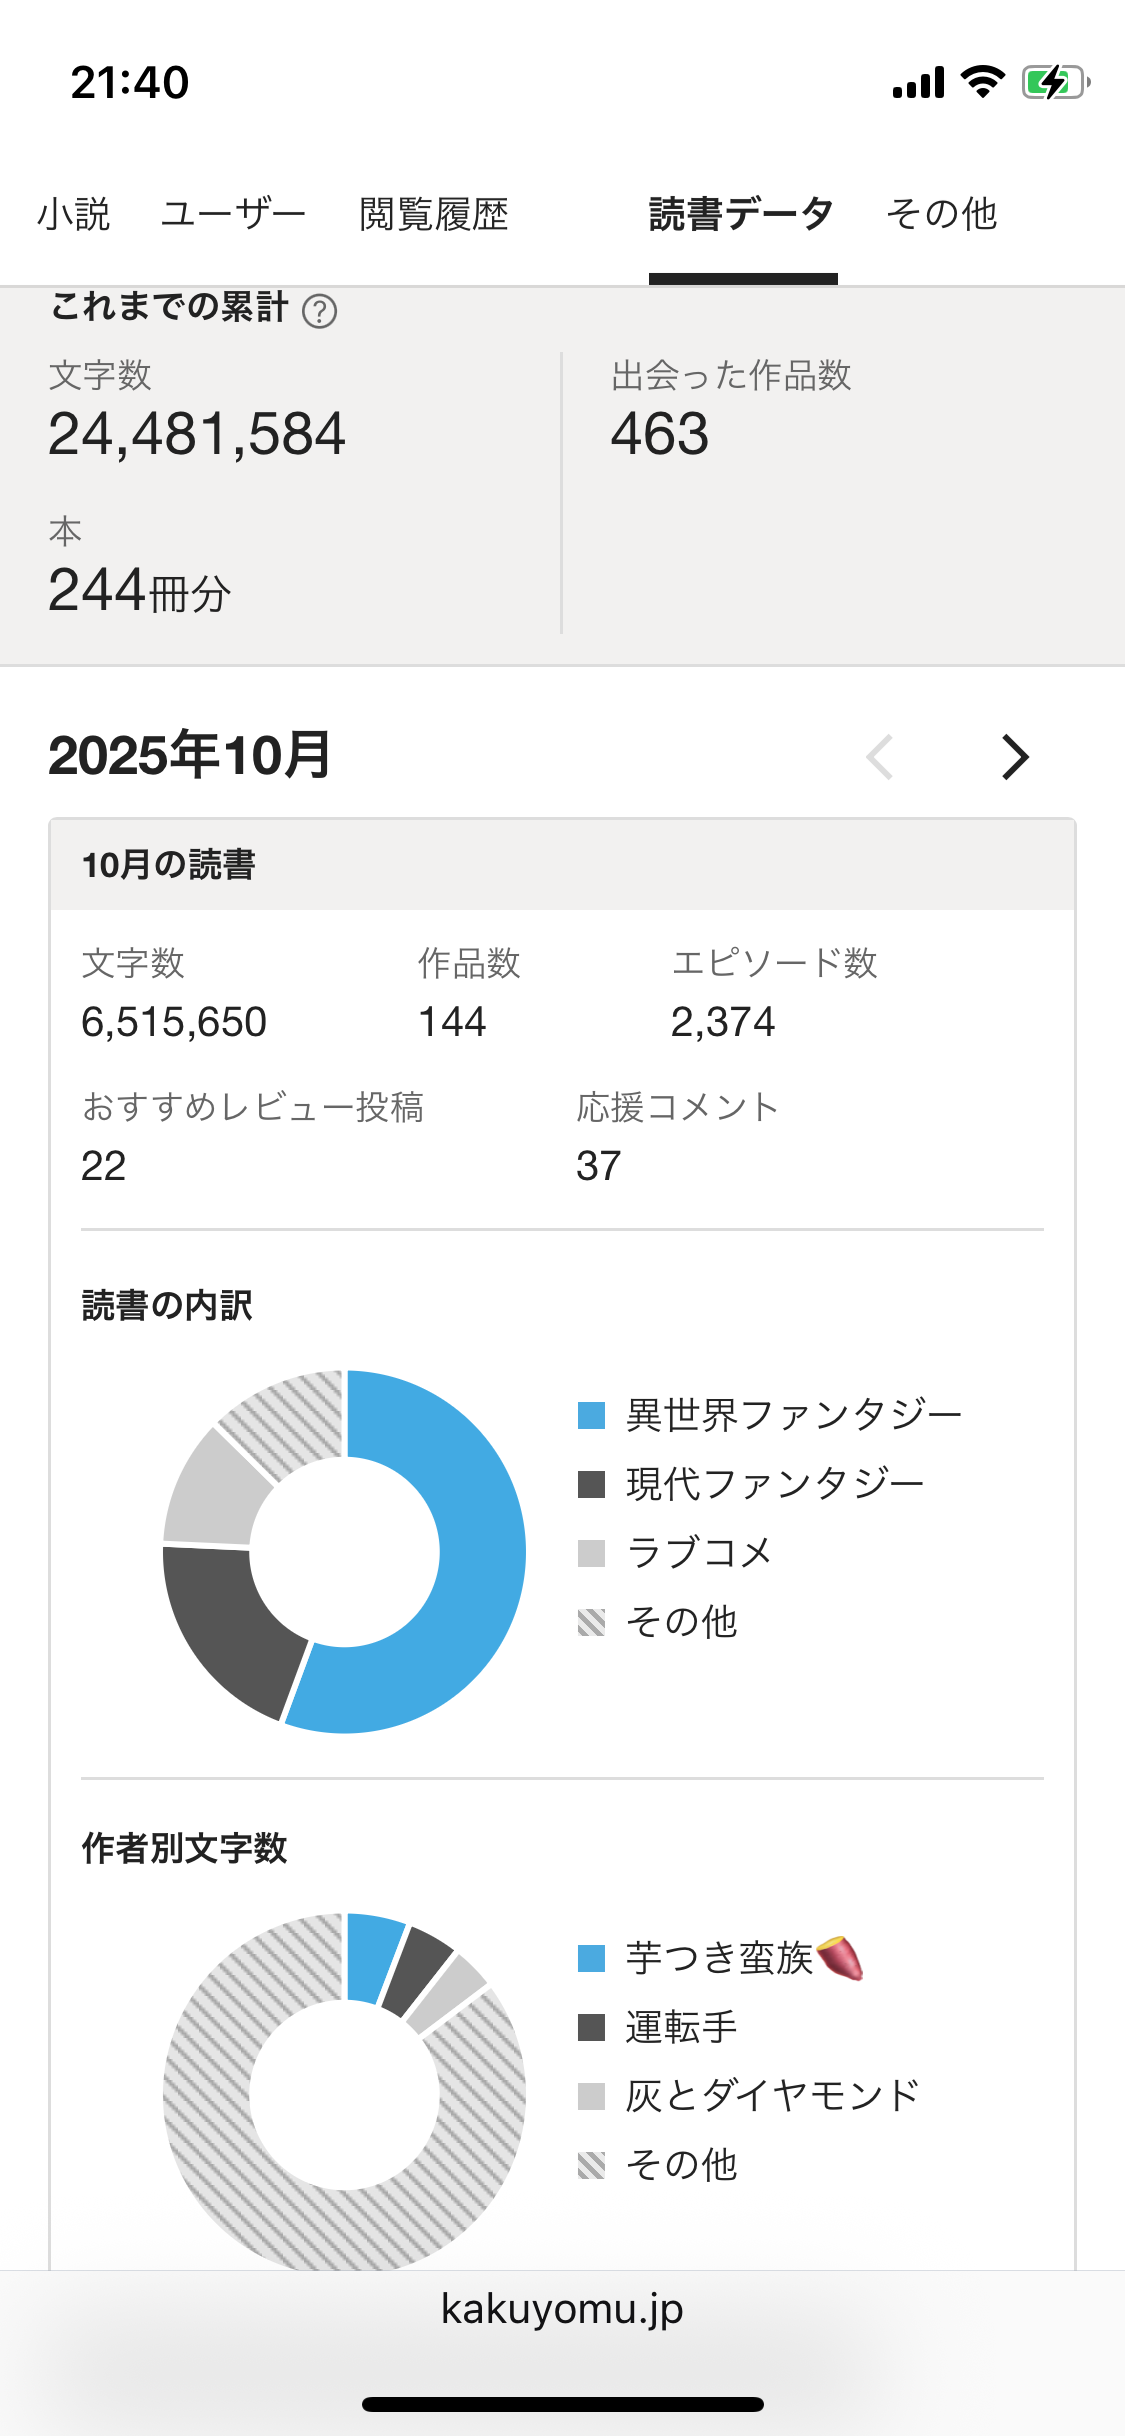Tap the 灰とダイヤモンド author legend label

(x=772, y=2096)
